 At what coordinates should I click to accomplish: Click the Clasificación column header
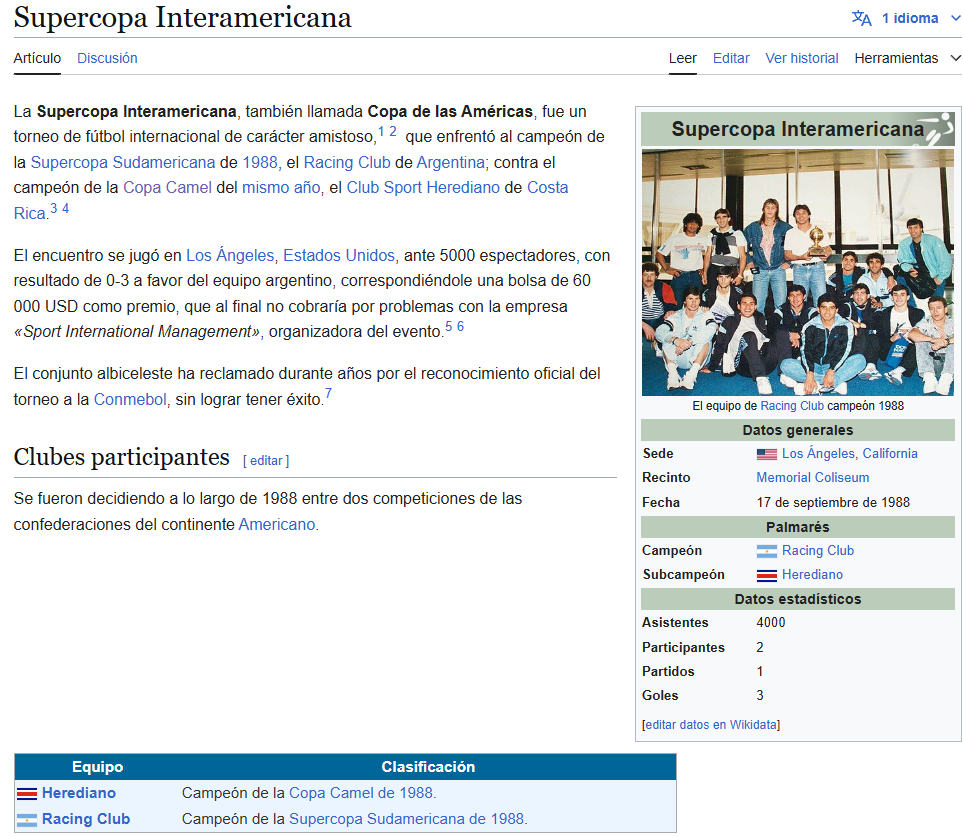click(428, 767)
